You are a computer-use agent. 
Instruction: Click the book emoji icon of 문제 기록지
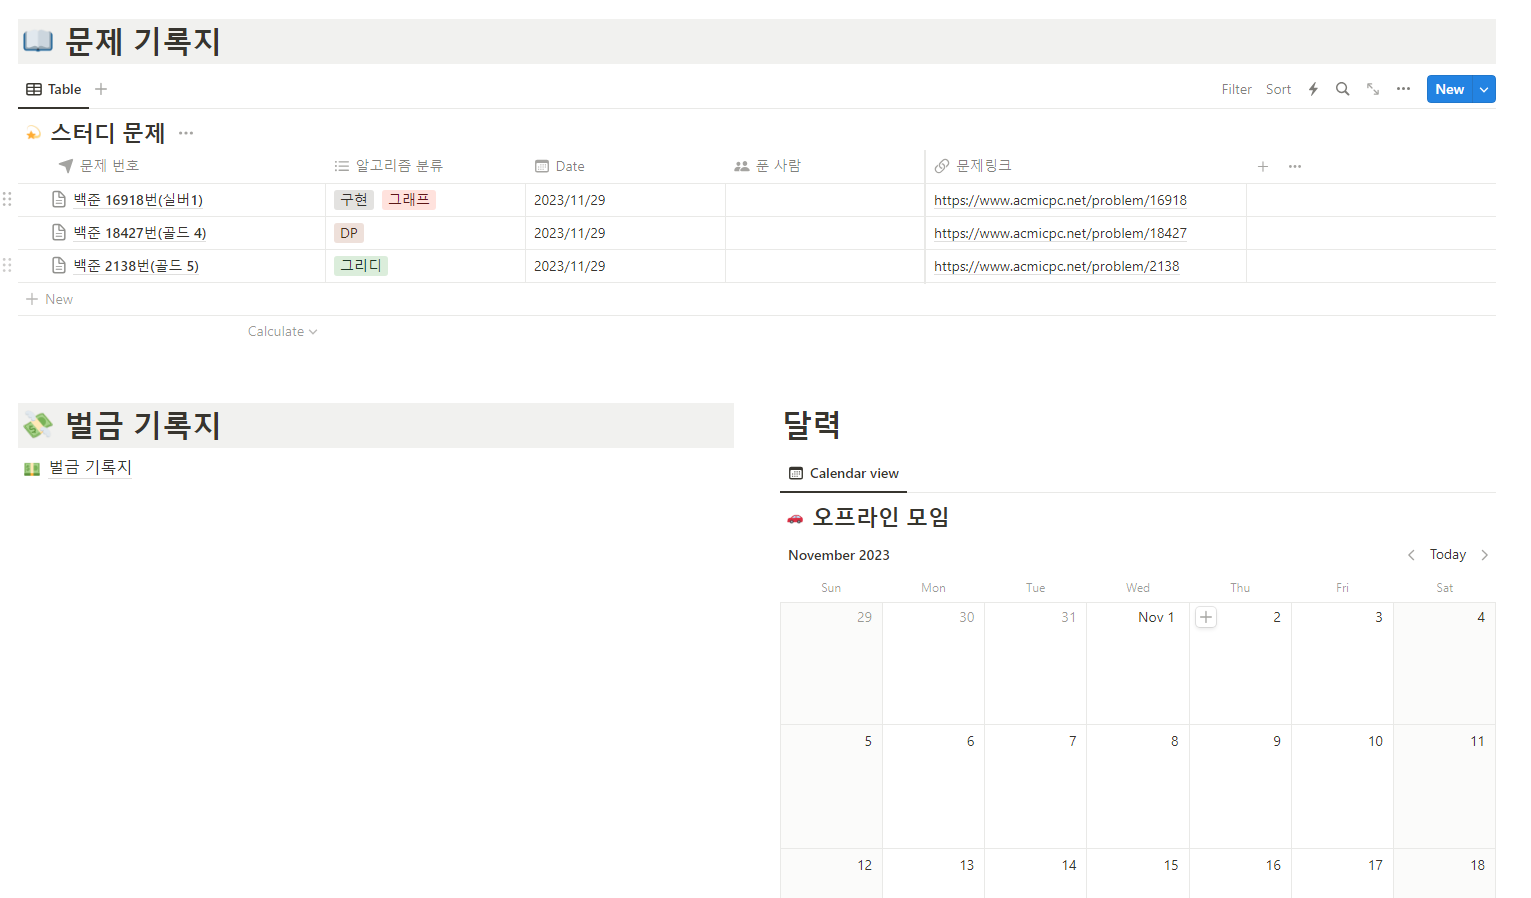coord(38,41)
